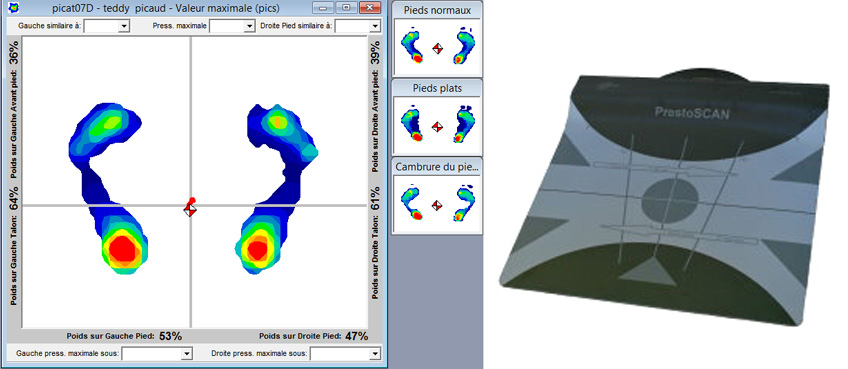Click the left foot red heel pressure zone

[123, 249]
